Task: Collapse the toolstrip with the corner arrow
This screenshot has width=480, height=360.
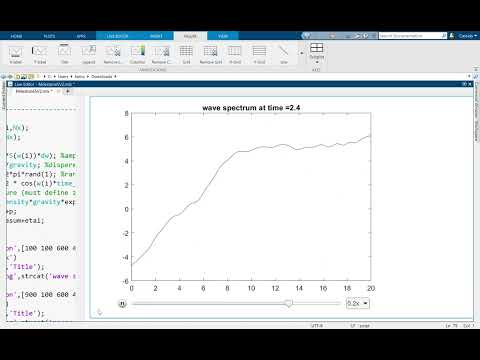Action: point(476,69)
